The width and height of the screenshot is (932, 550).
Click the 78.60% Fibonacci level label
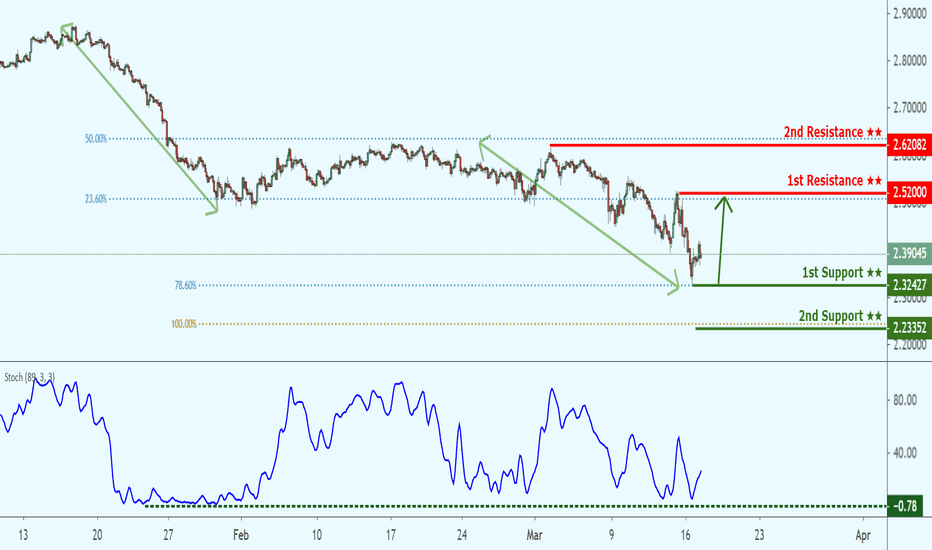185,285
